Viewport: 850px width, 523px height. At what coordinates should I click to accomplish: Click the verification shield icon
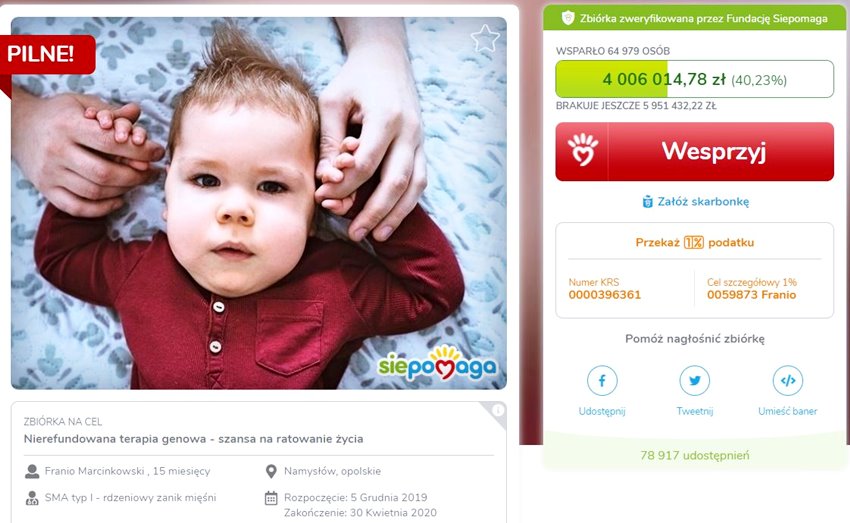(x=568, y=18)
